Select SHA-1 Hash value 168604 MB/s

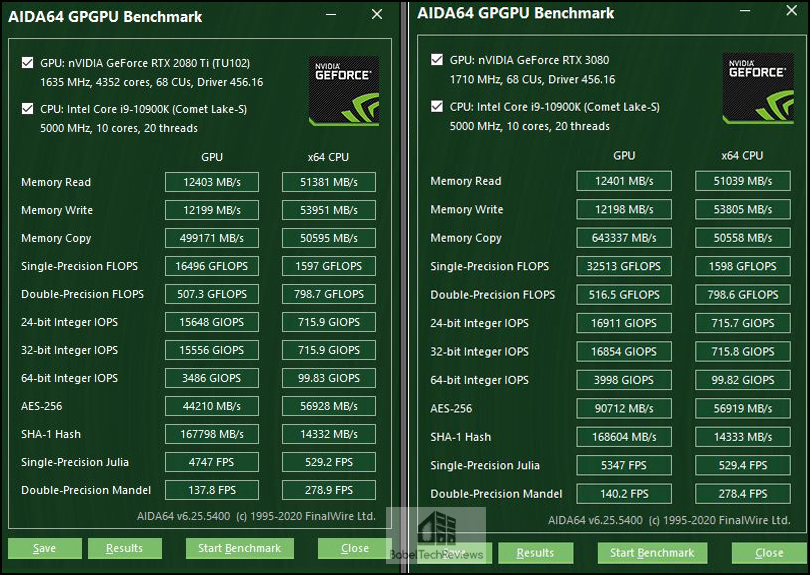(x=624, y=437)
